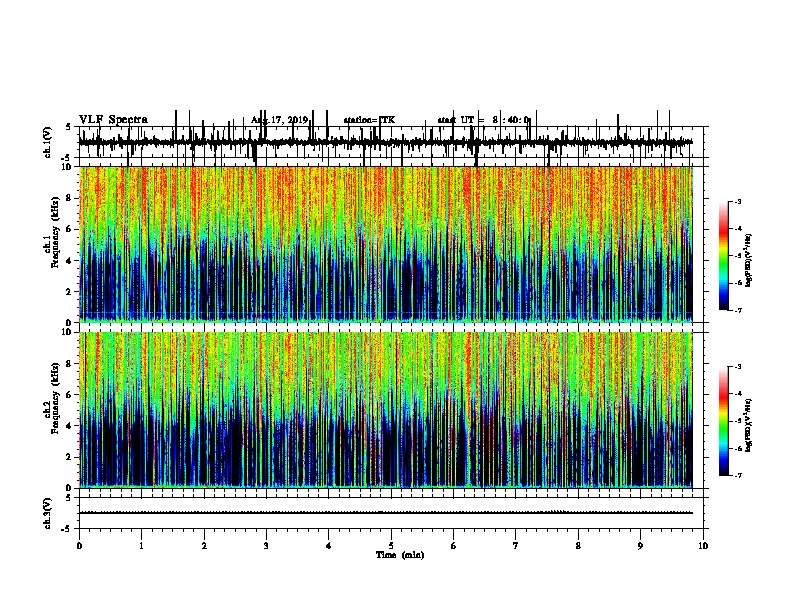Click the ch.1 spectrogram color scale bar
Image resolution: width=792 pixels, height=612 pixels.
tap(724, 256)
